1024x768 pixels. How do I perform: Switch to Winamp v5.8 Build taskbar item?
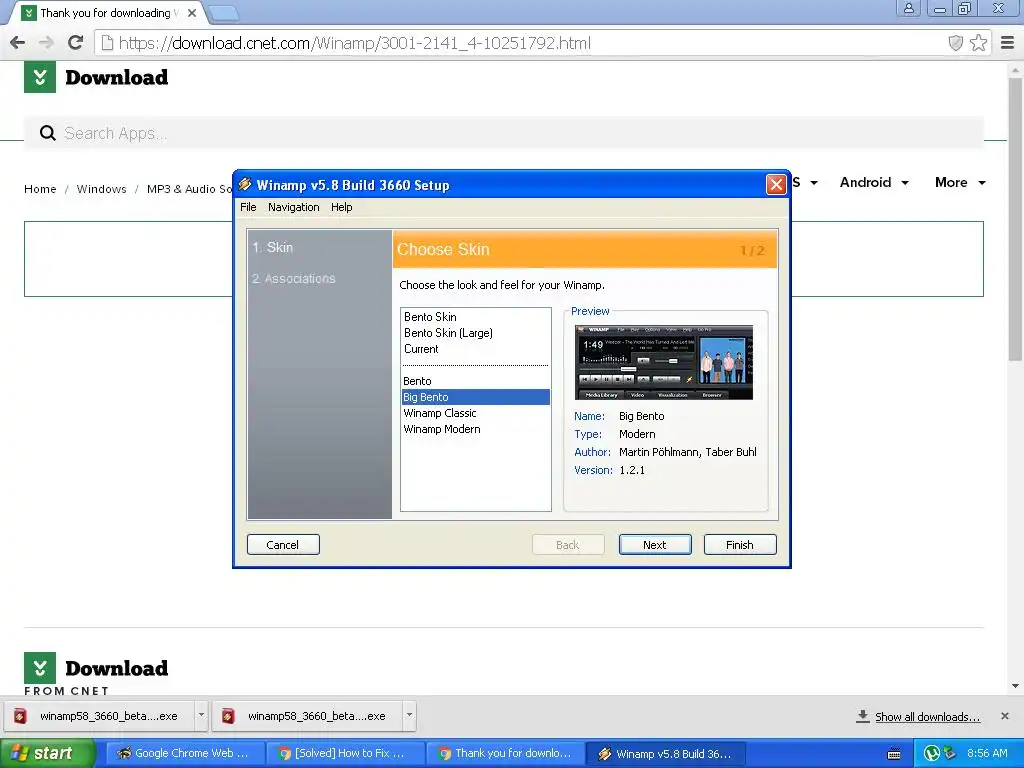pyautogui.click(x=665, y=754)
